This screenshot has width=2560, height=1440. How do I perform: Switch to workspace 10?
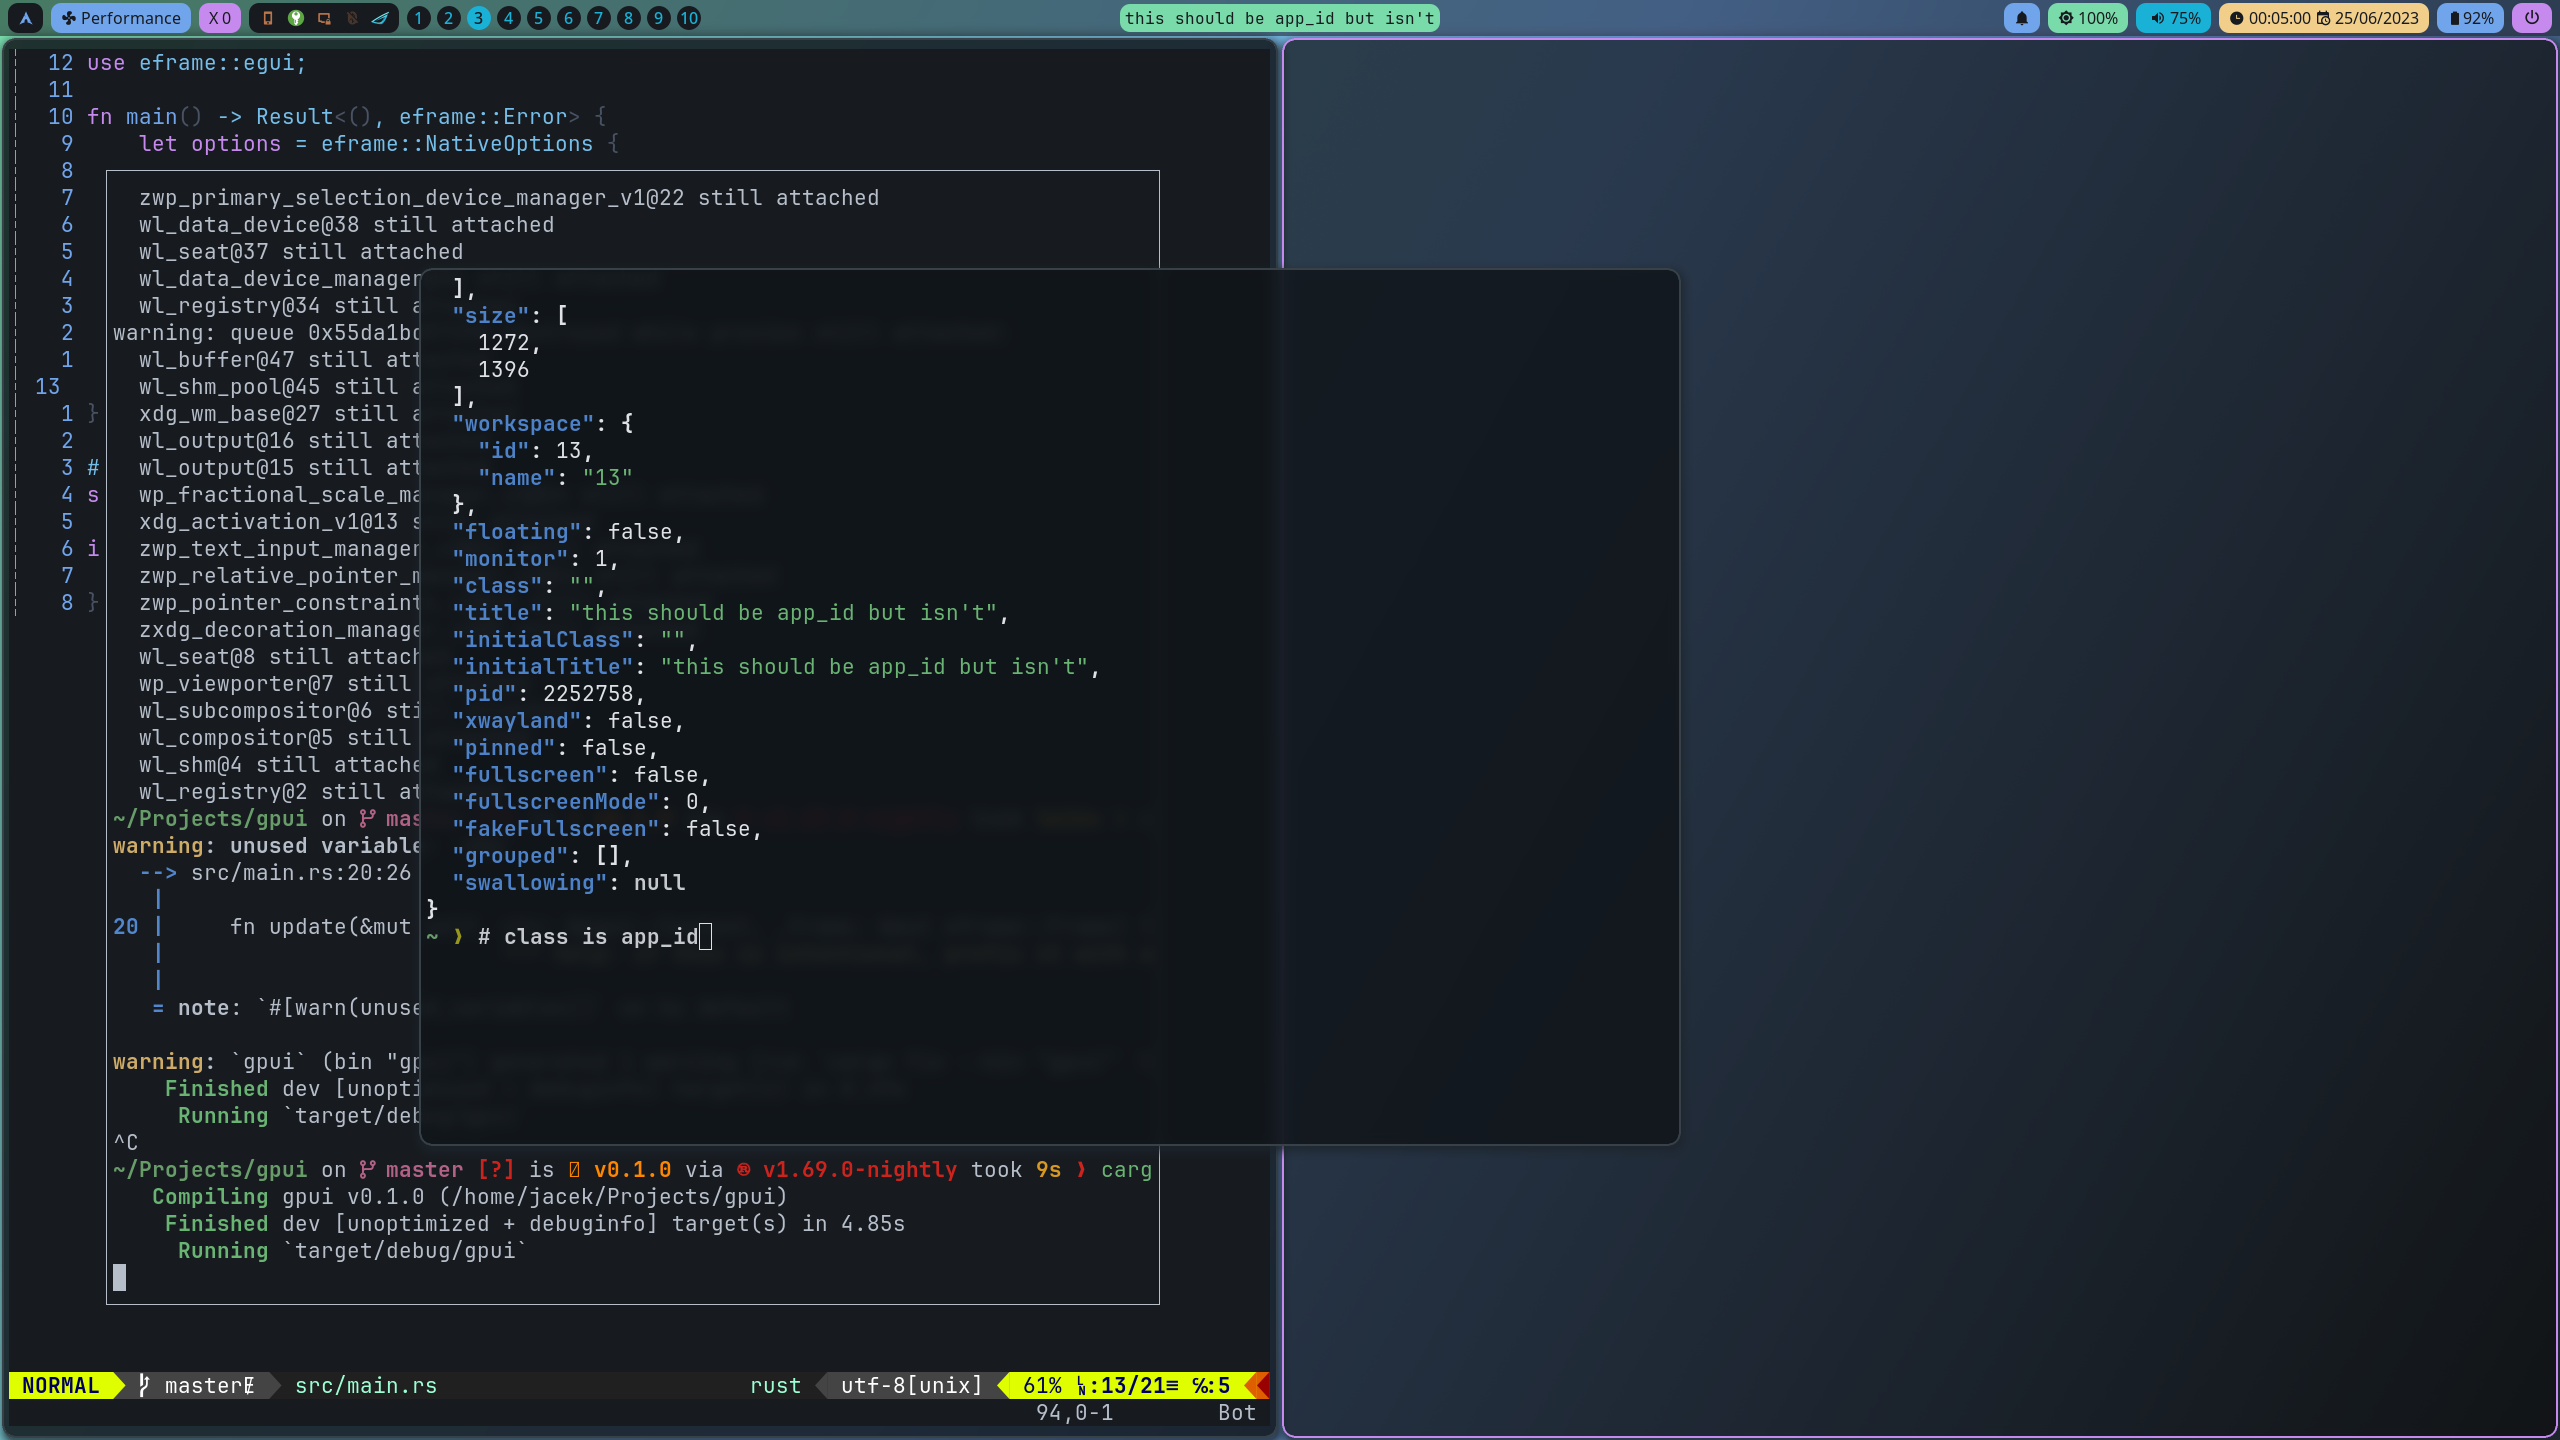point(688,17)
